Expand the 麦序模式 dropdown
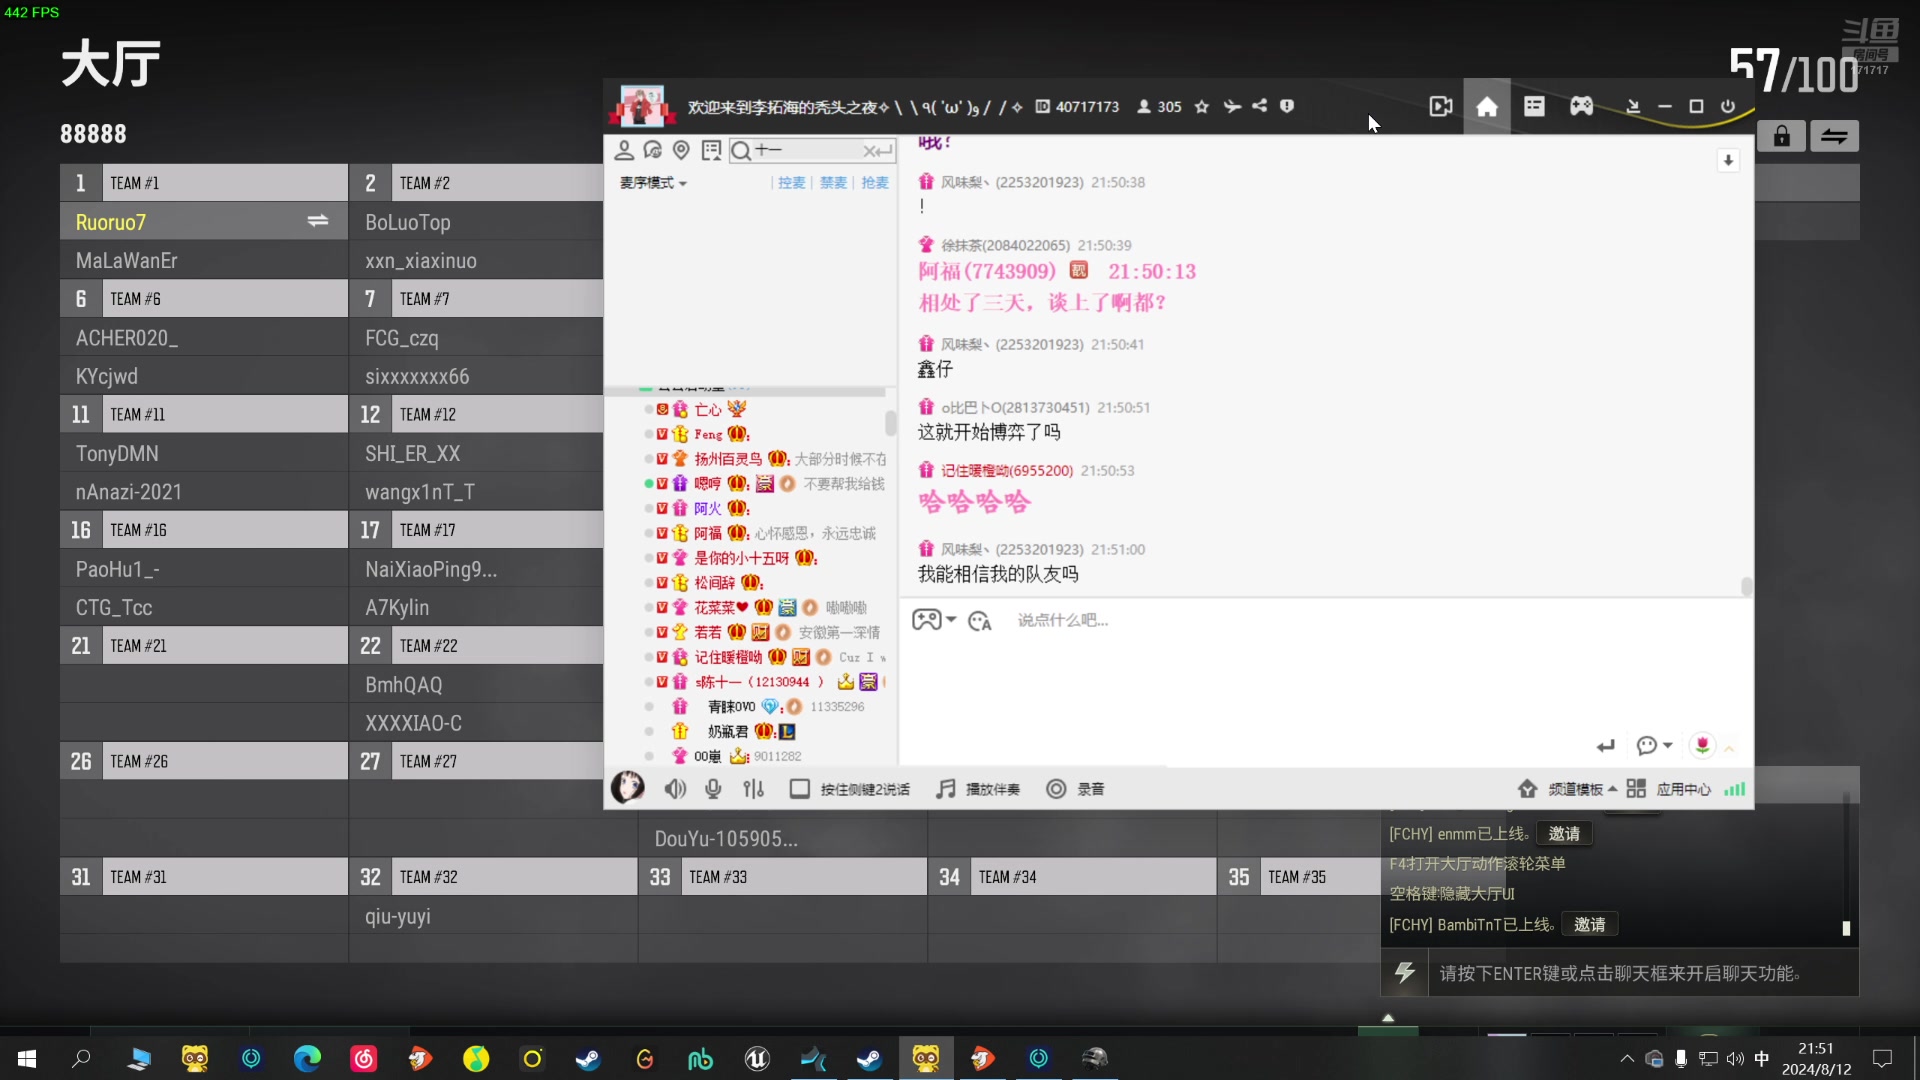This screenshot has height=1080, width=1920. 653,183
